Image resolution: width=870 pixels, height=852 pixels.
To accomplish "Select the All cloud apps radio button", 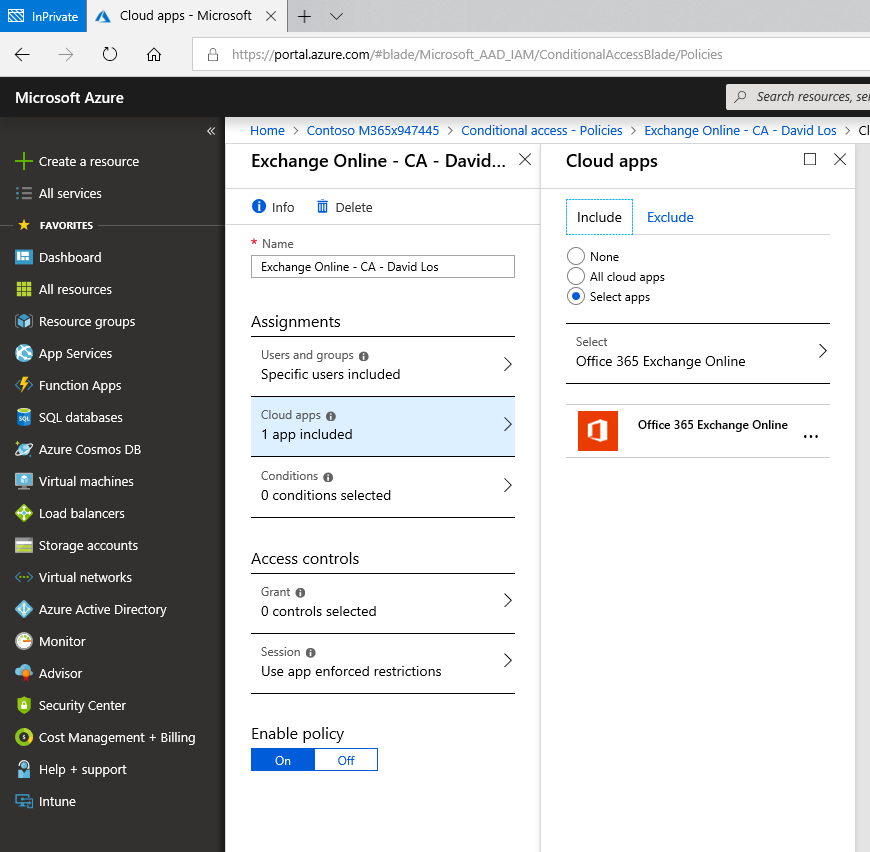I will (x=575, y=276).
